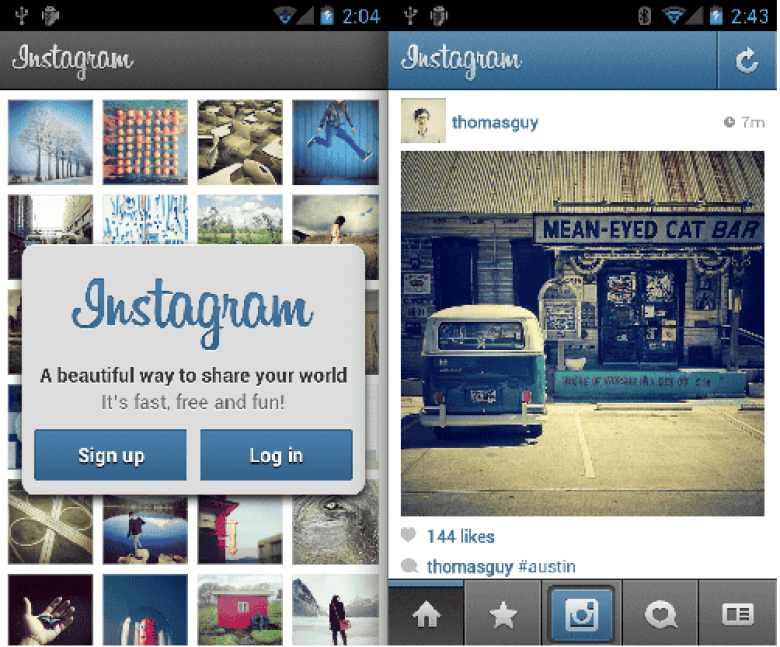View the 144 likes list
The height and width of the screenshot is (647, 780).
461,536
